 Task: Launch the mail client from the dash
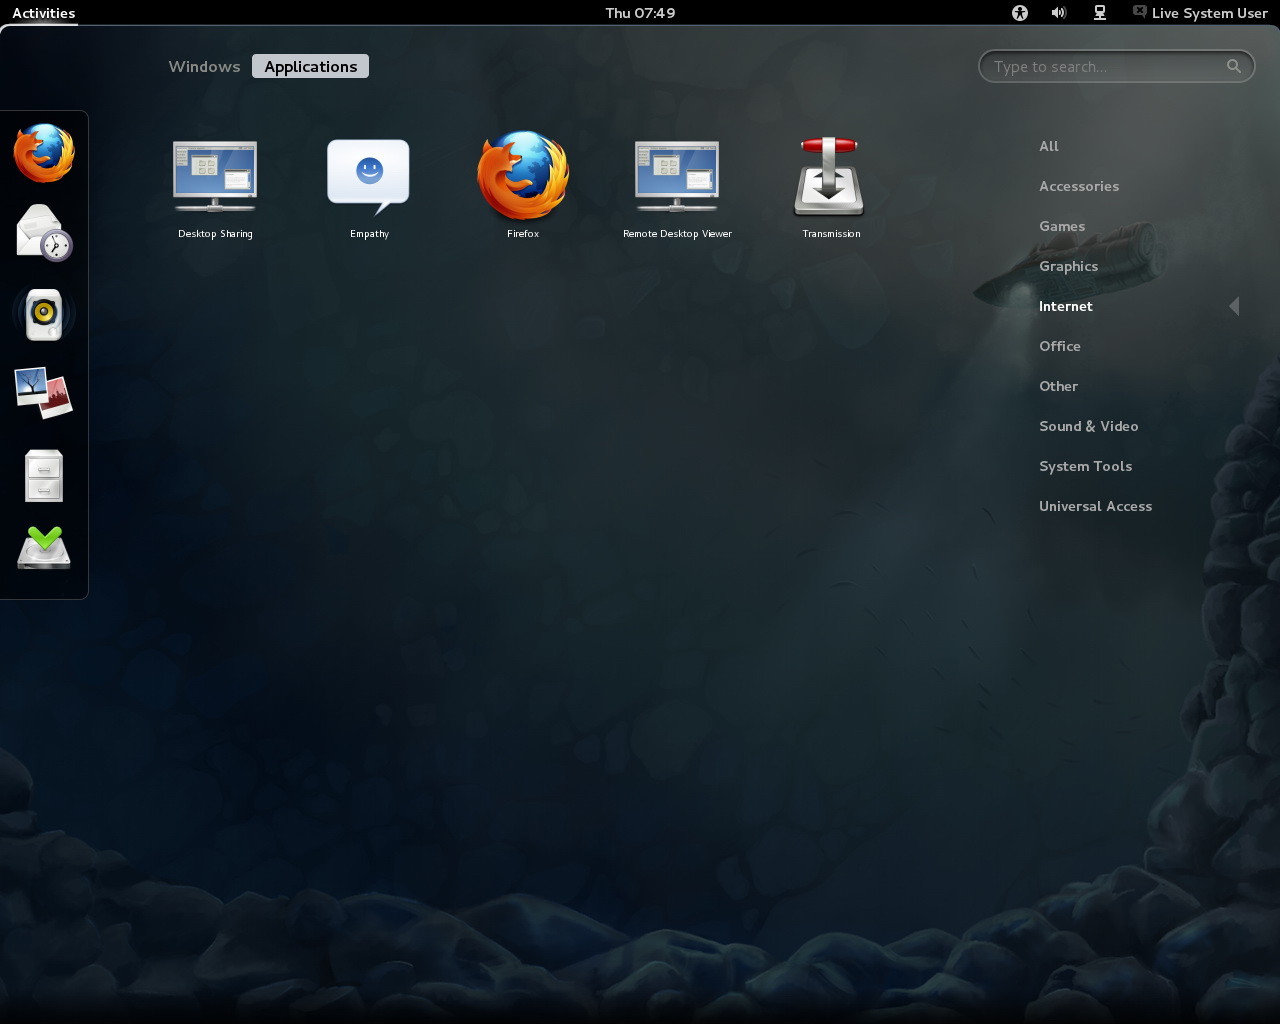[43, 232]
